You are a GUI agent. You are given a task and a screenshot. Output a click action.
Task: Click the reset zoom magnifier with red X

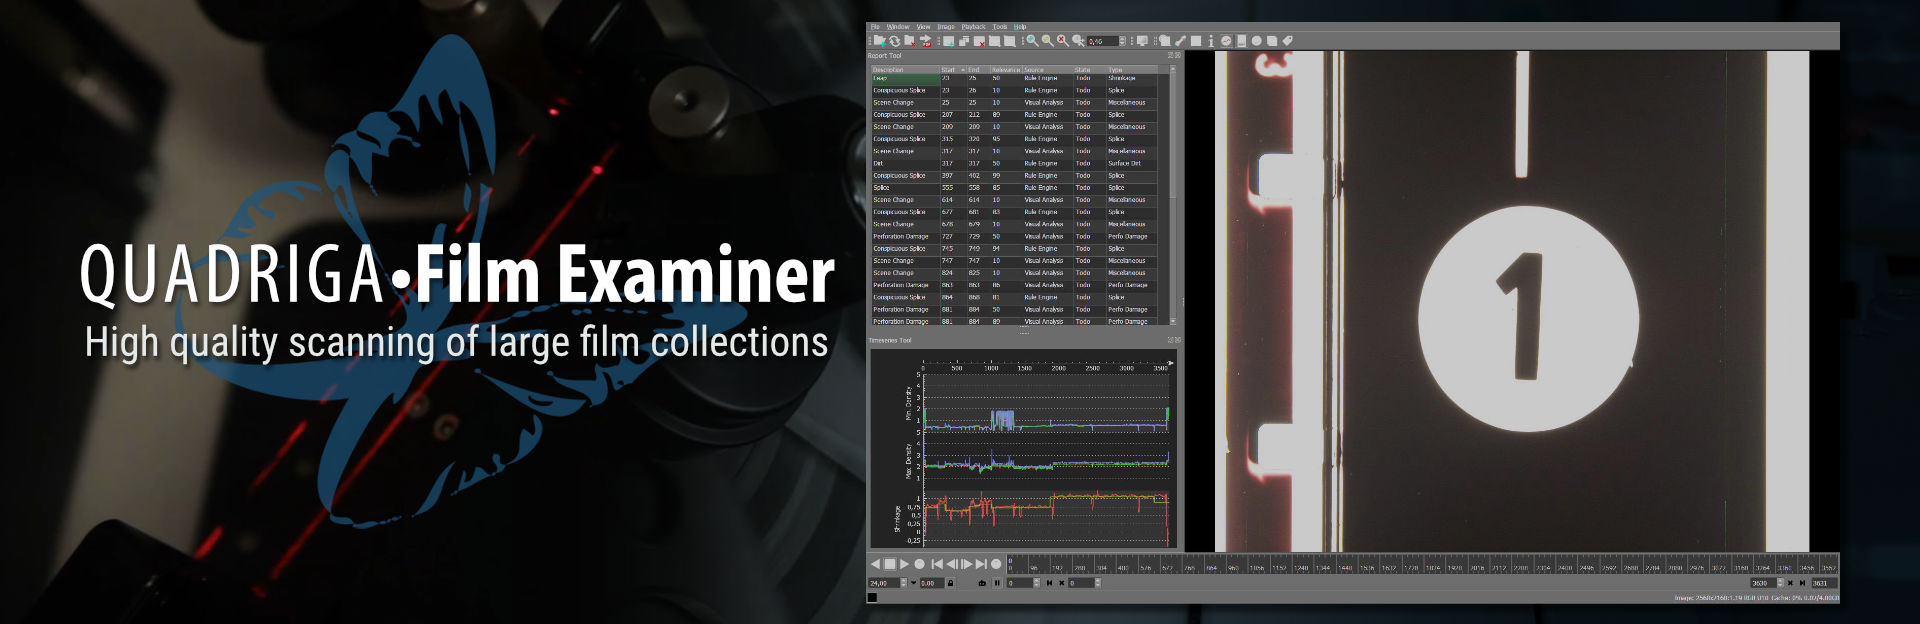point(1063,41)
